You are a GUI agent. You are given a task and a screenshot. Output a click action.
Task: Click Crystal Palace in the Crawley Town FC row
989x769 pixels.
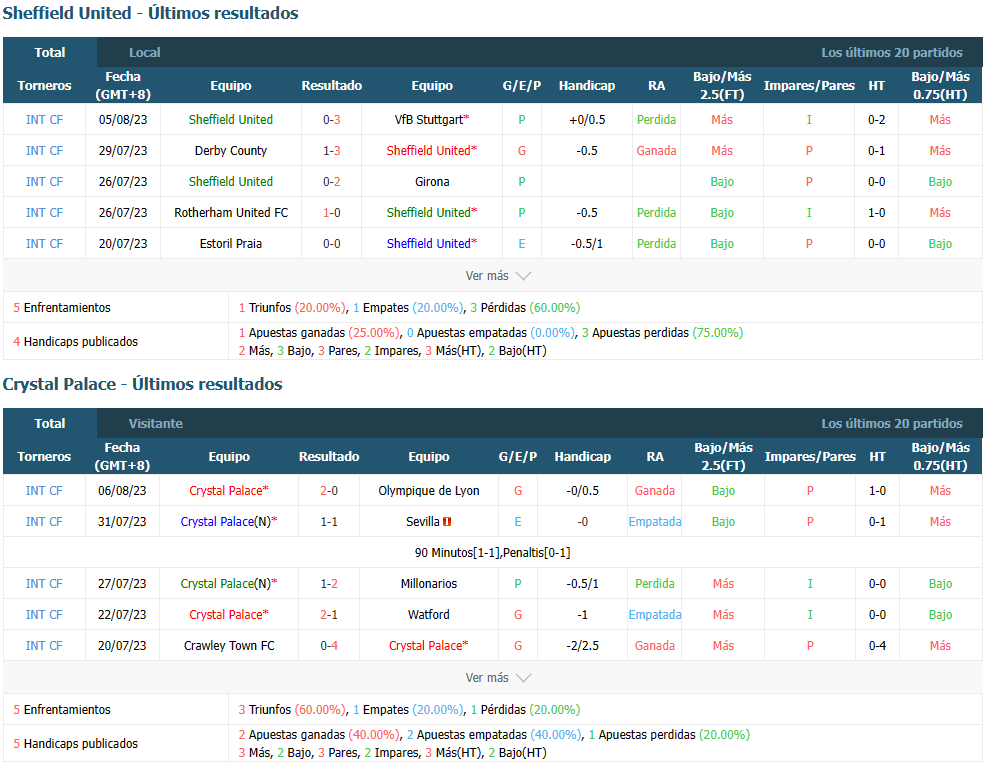[426, 645]
